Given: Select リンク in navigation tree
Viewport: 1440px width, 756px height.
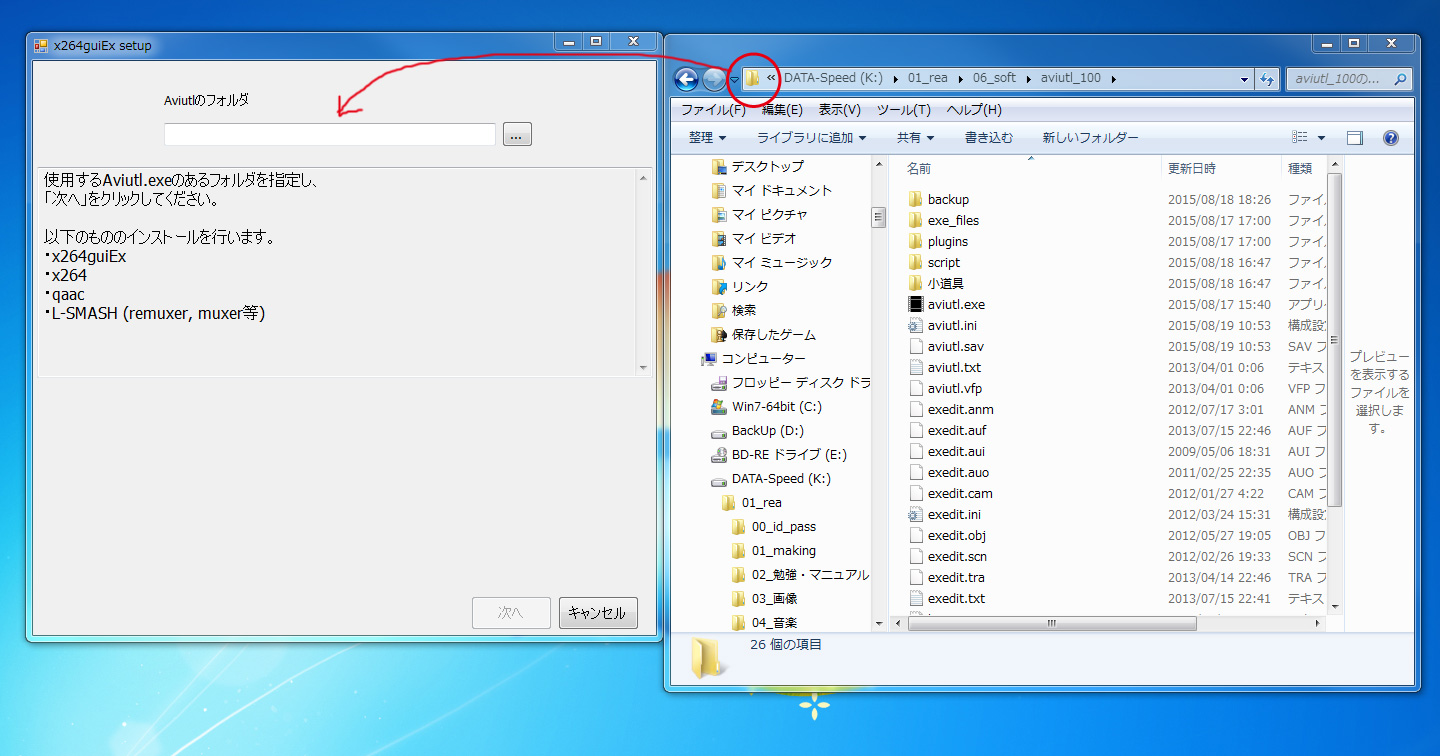Looking at the screenshot, I should (750, 286).
